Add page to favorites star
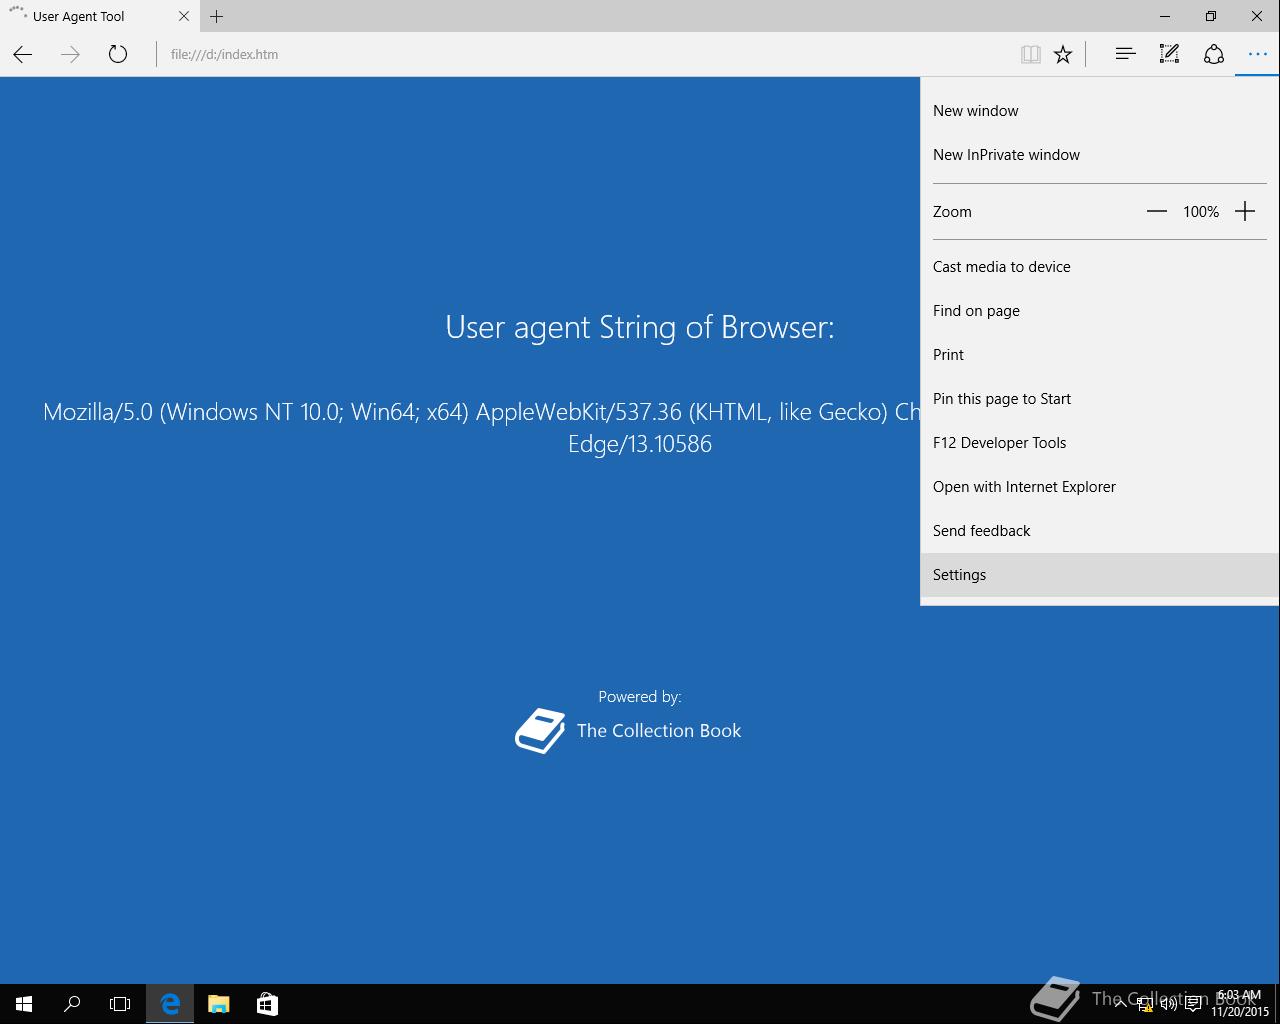 tap(1063, 54)
